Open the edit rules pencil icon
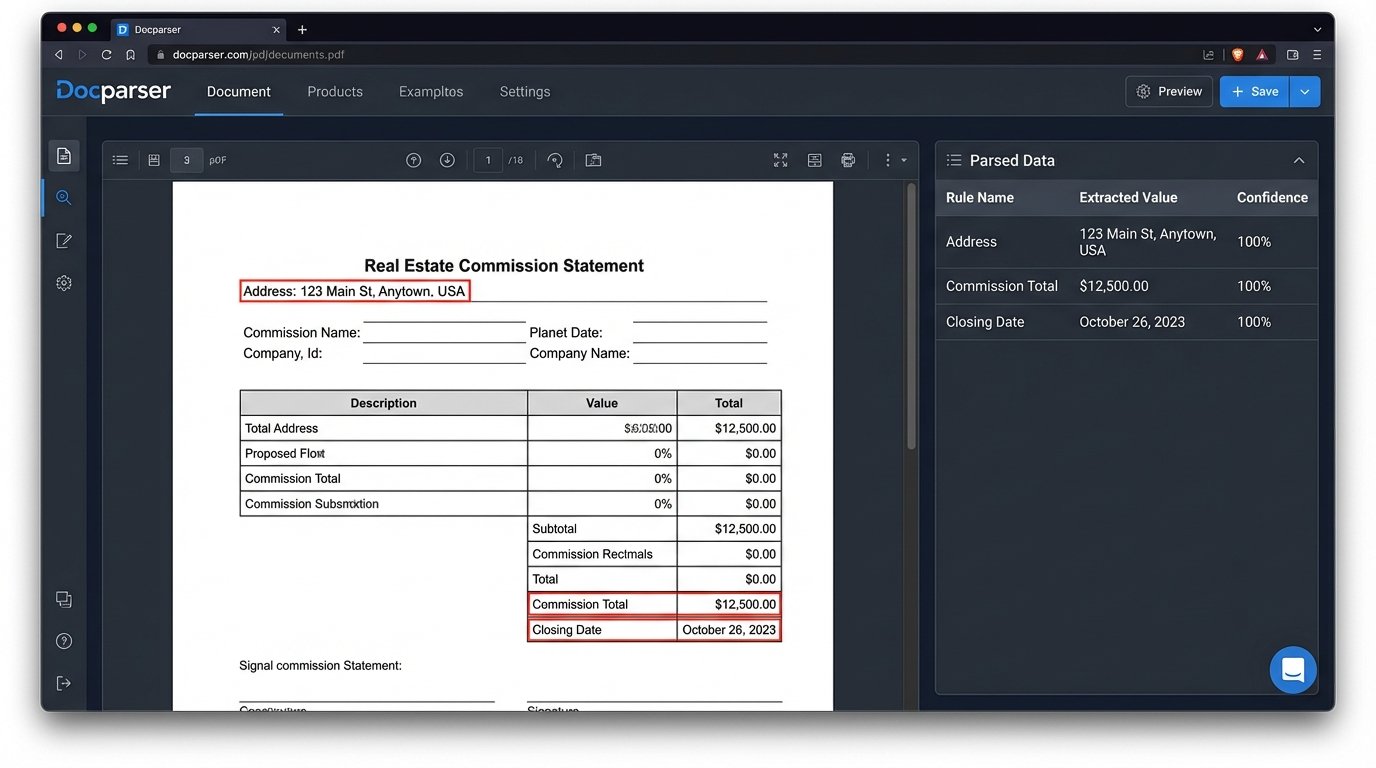 tap(63, 240)
